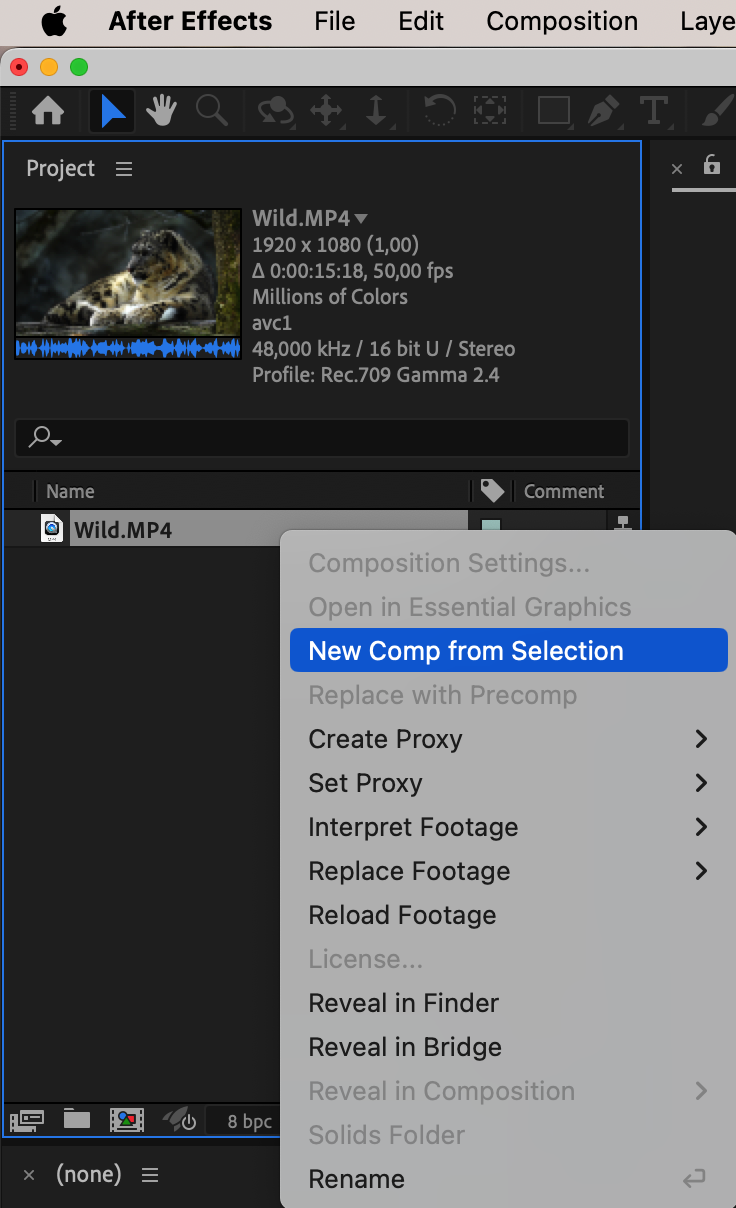Close the (none) timeline panel tab
The image size is (736, 1208).
(x=29, y=1176)
